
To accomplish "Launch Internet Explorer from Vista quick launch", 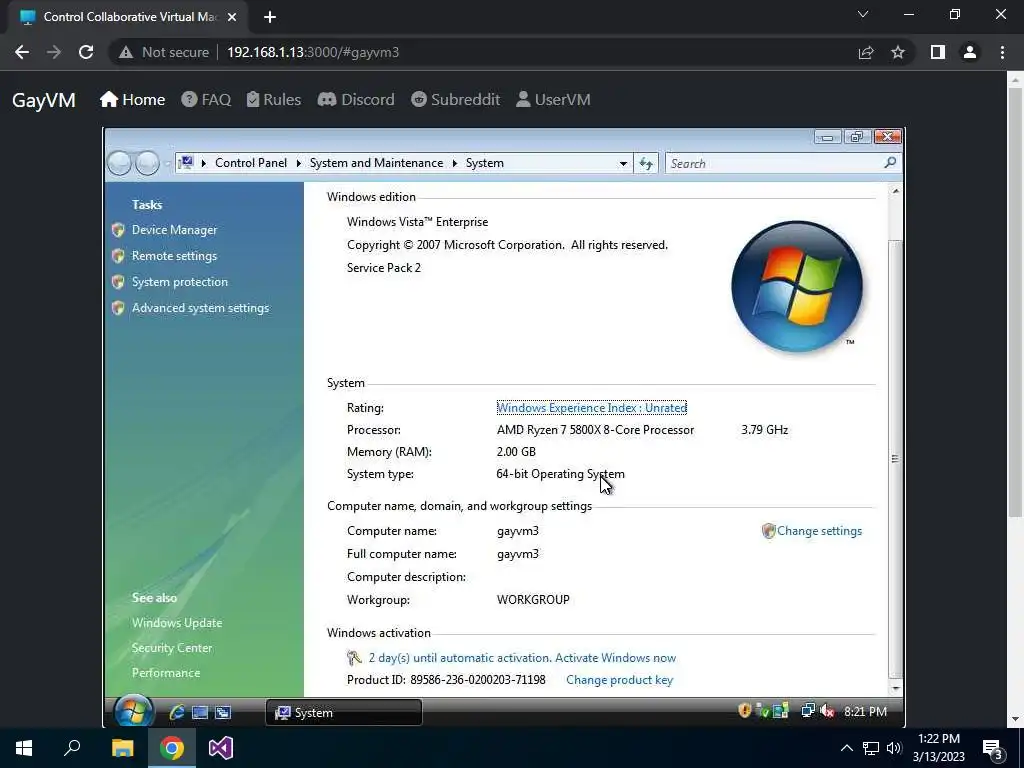I will [x=176, y=712].
